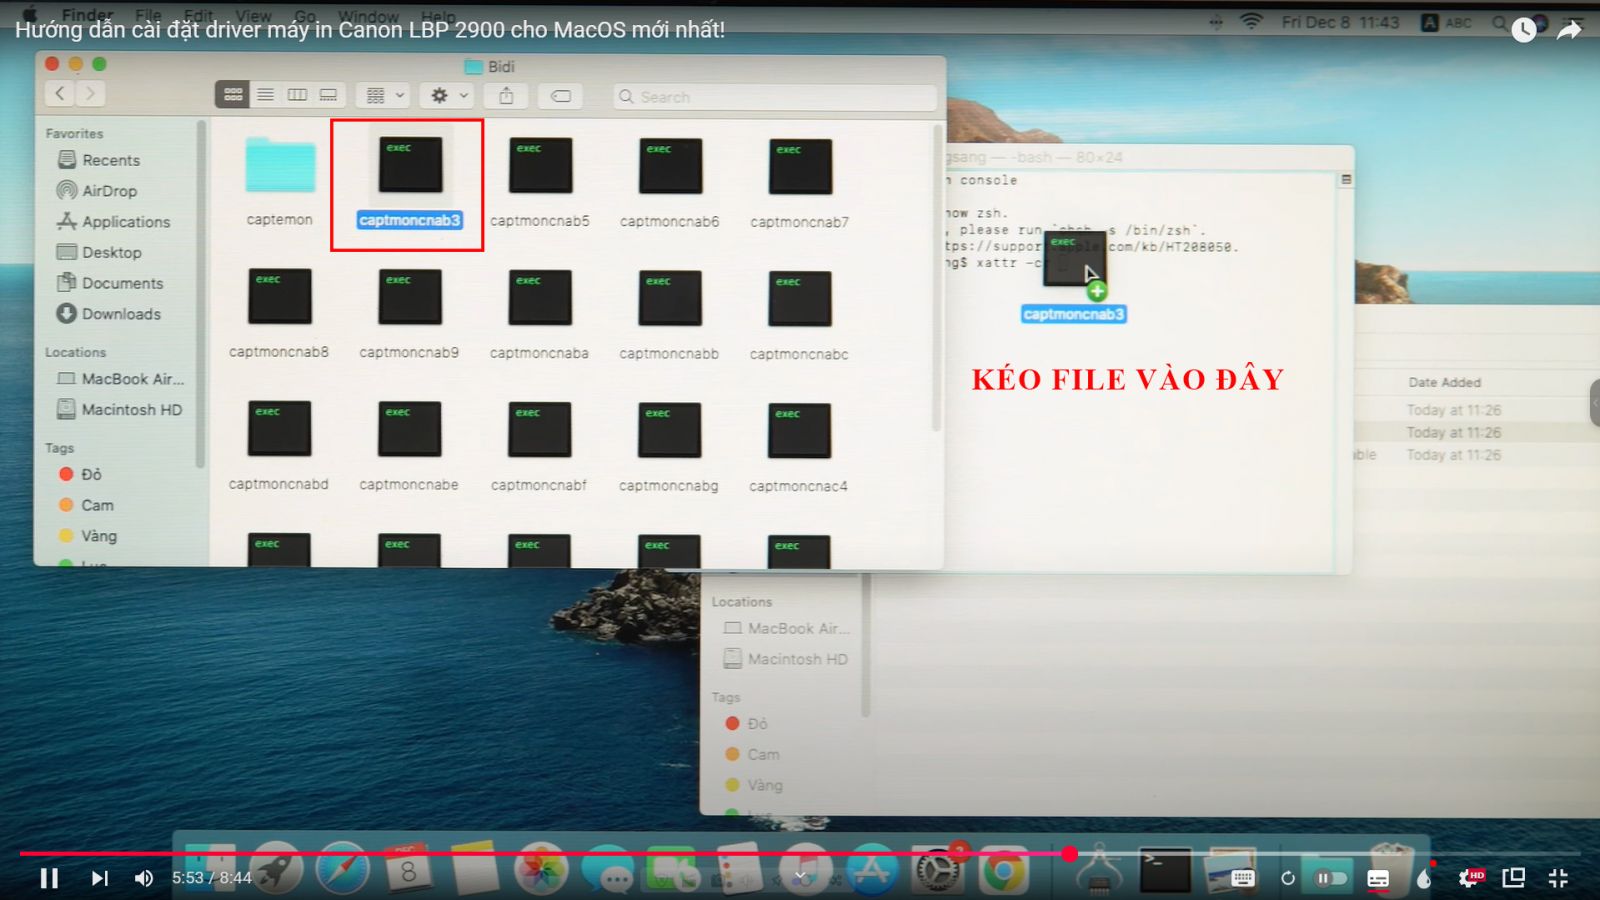Click the Date Added column header
The height and width of the screenshot is (900, 1600).
coord(1444,382)
